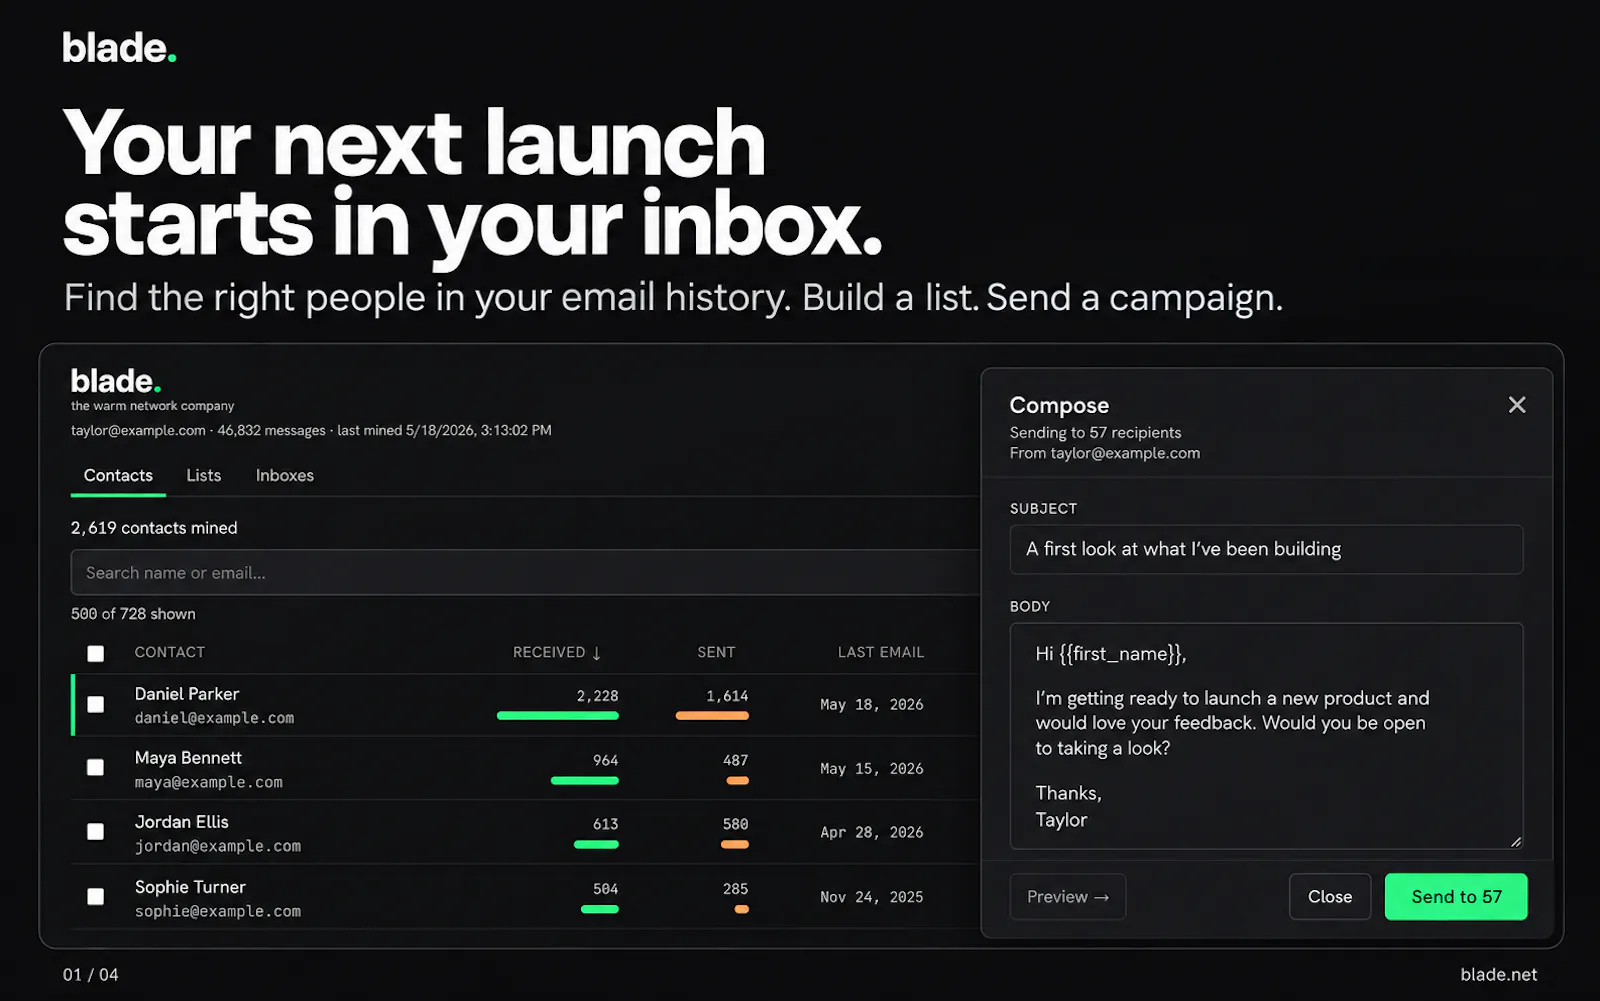Click the sophie@example.com email address
The height and width of the screenshot is (1001, 1600).
click(218, 912)
